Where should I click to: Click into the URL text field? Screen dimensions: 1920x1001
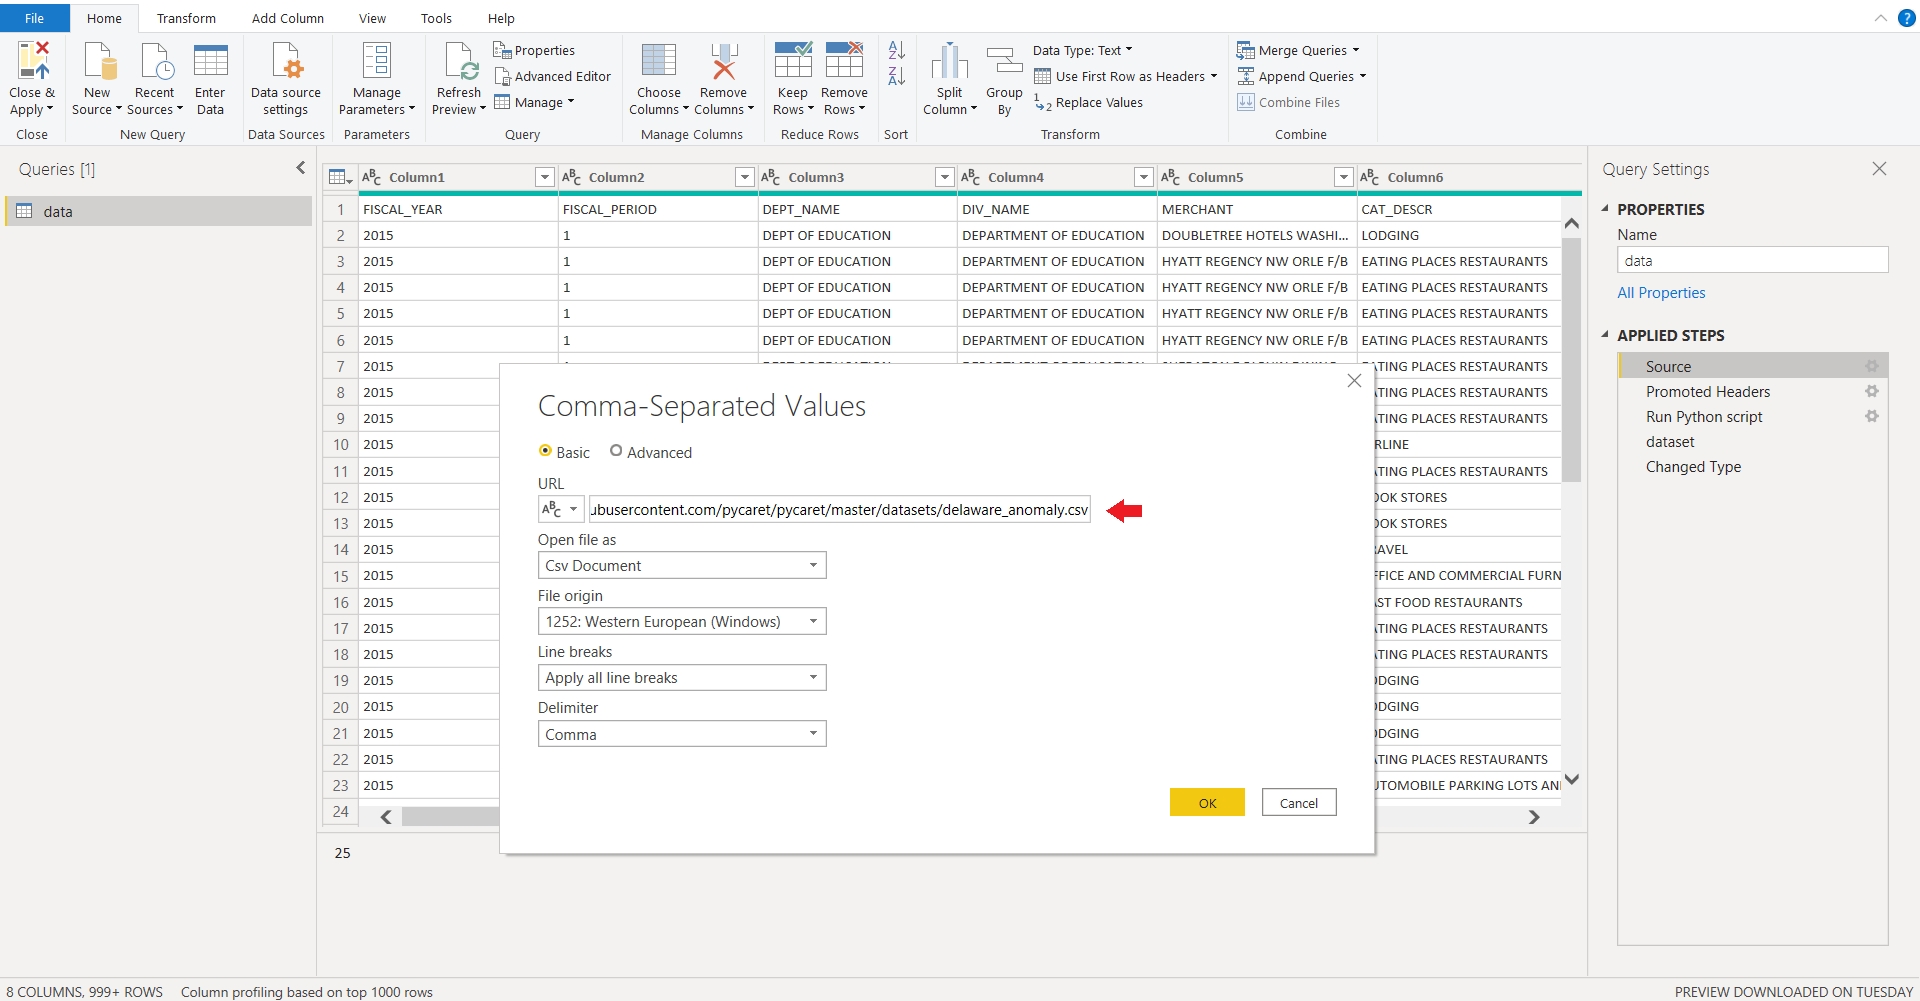click(838, 510)
